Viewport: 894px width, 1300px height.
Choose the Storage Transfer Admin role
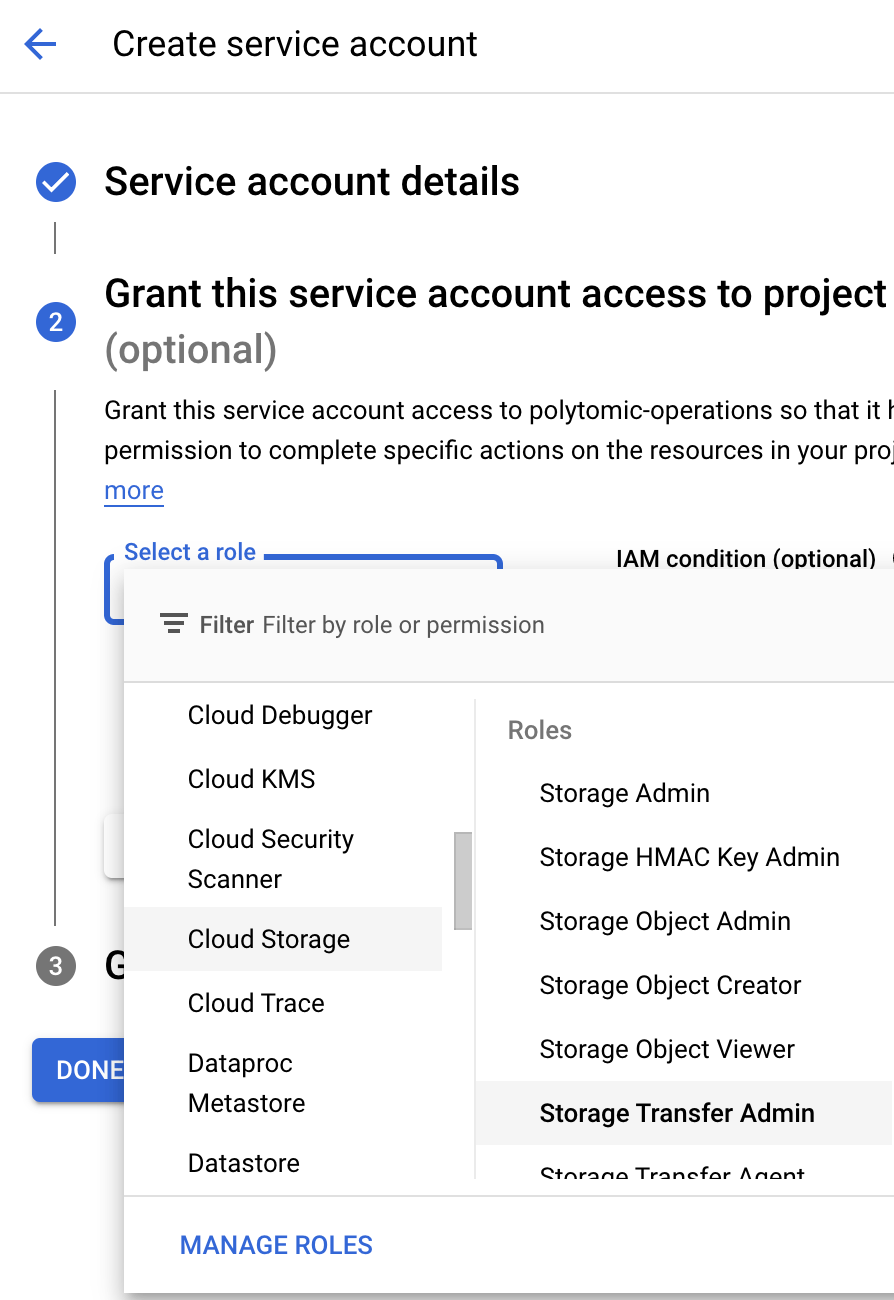[x=677, y=1113]
